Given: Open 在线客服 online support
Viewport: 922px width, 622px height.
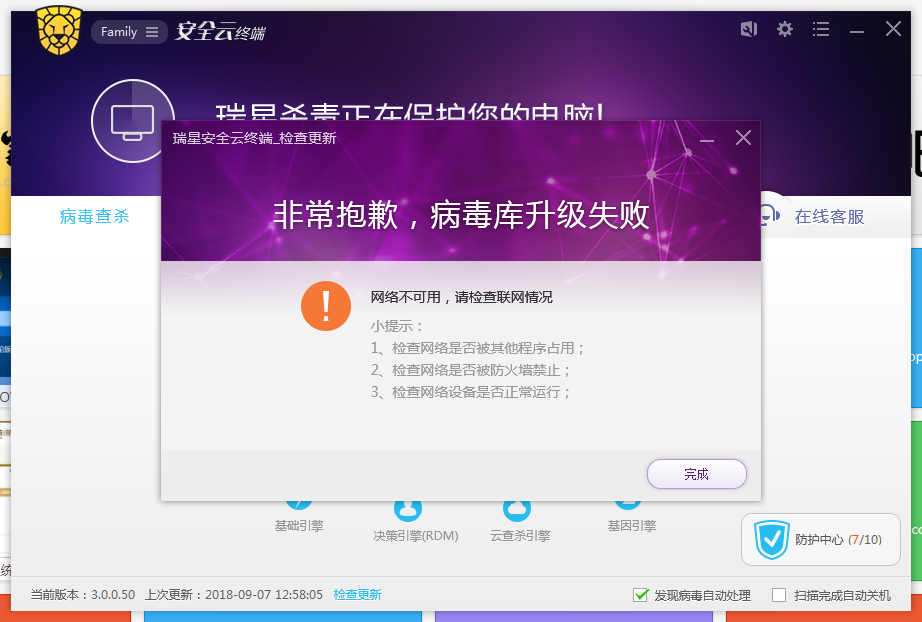Looking at the screenshot, I should tap(829, 217).
